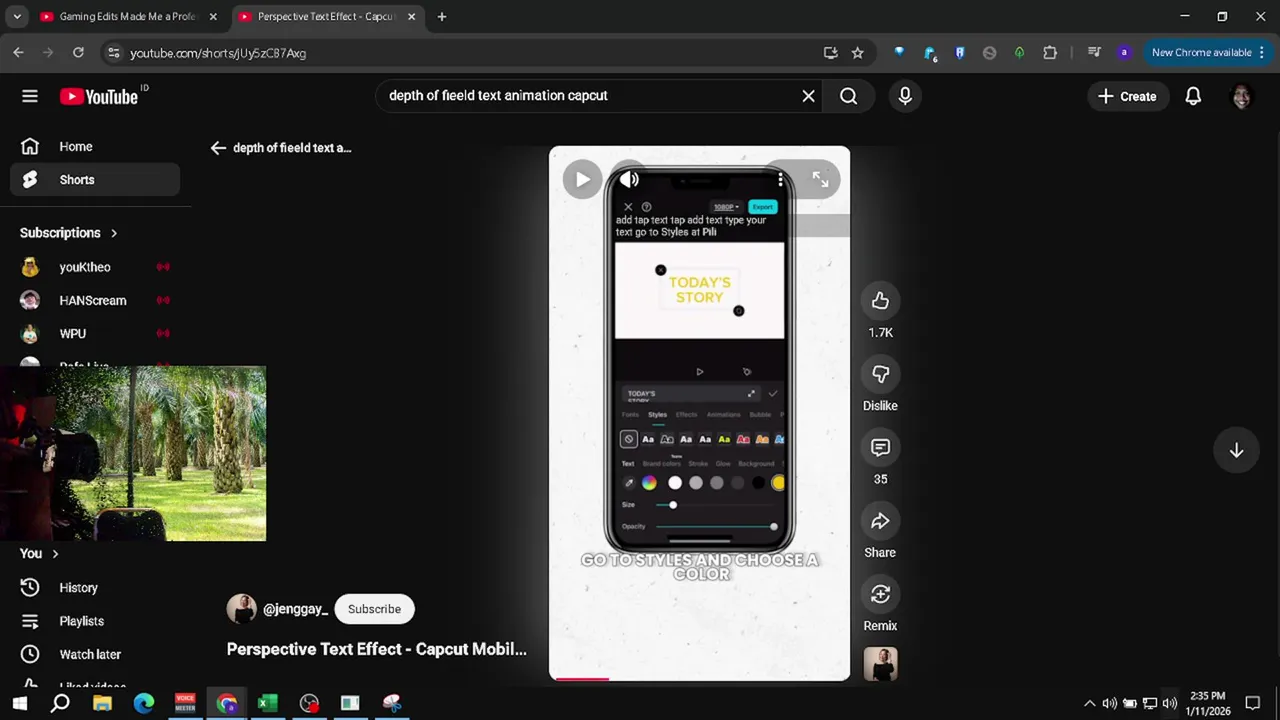1280x720 pixels.
Task: Reload the page in Chrome
Action: tap(78, 53)
